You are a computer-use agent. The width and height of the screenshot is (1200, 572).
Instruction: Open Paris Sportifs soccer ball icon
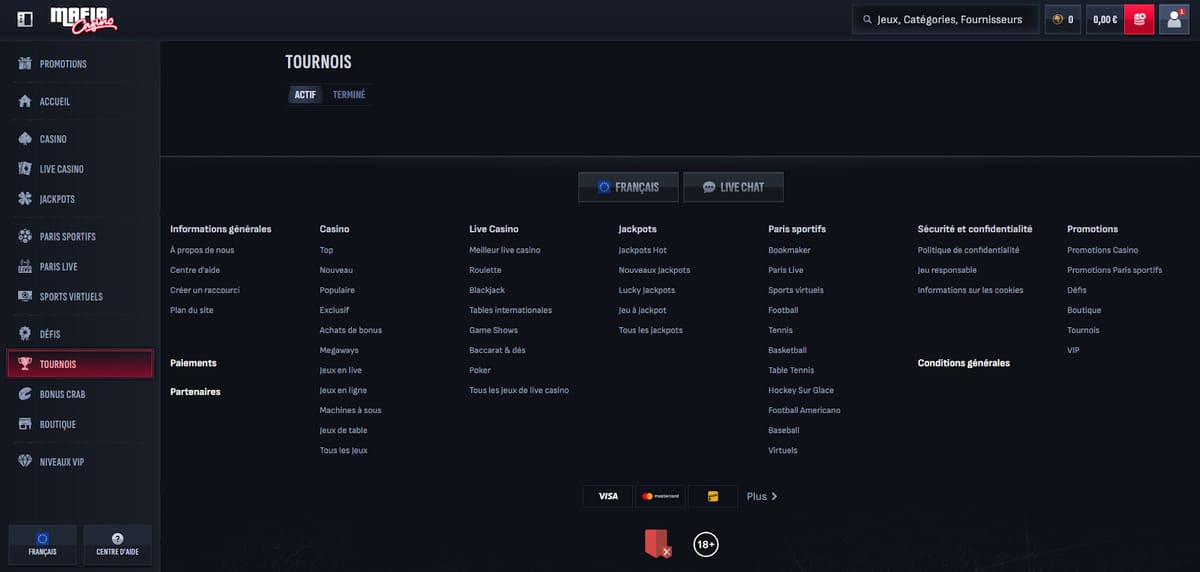pos(26,237)
